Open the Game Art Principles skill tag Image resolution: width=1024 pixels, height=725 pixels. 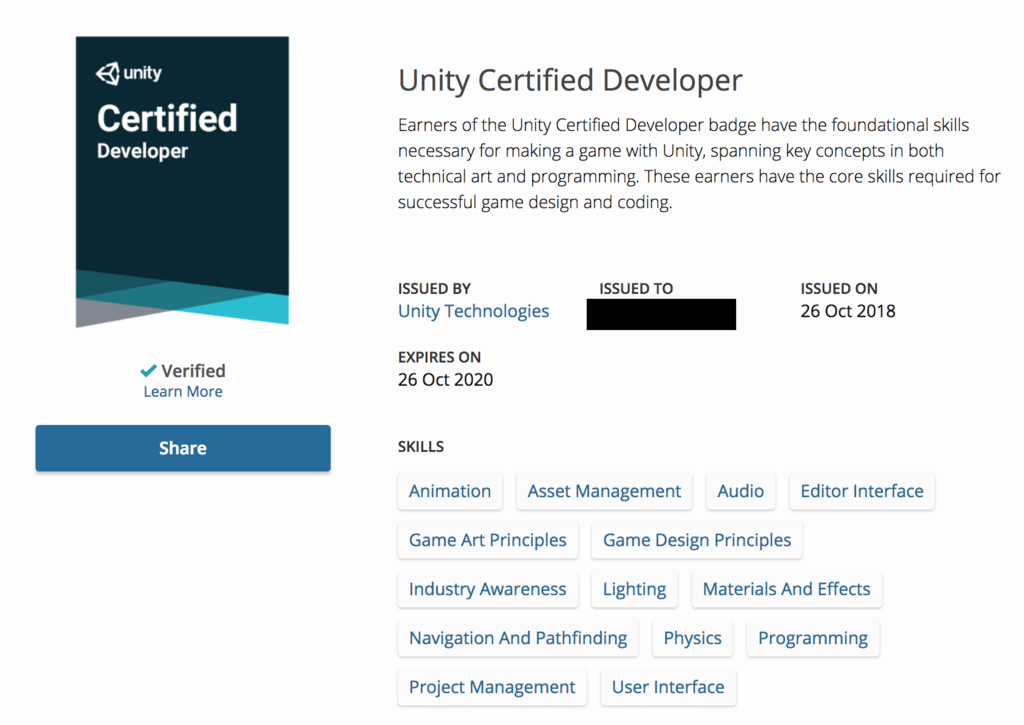tap(488, 540)
